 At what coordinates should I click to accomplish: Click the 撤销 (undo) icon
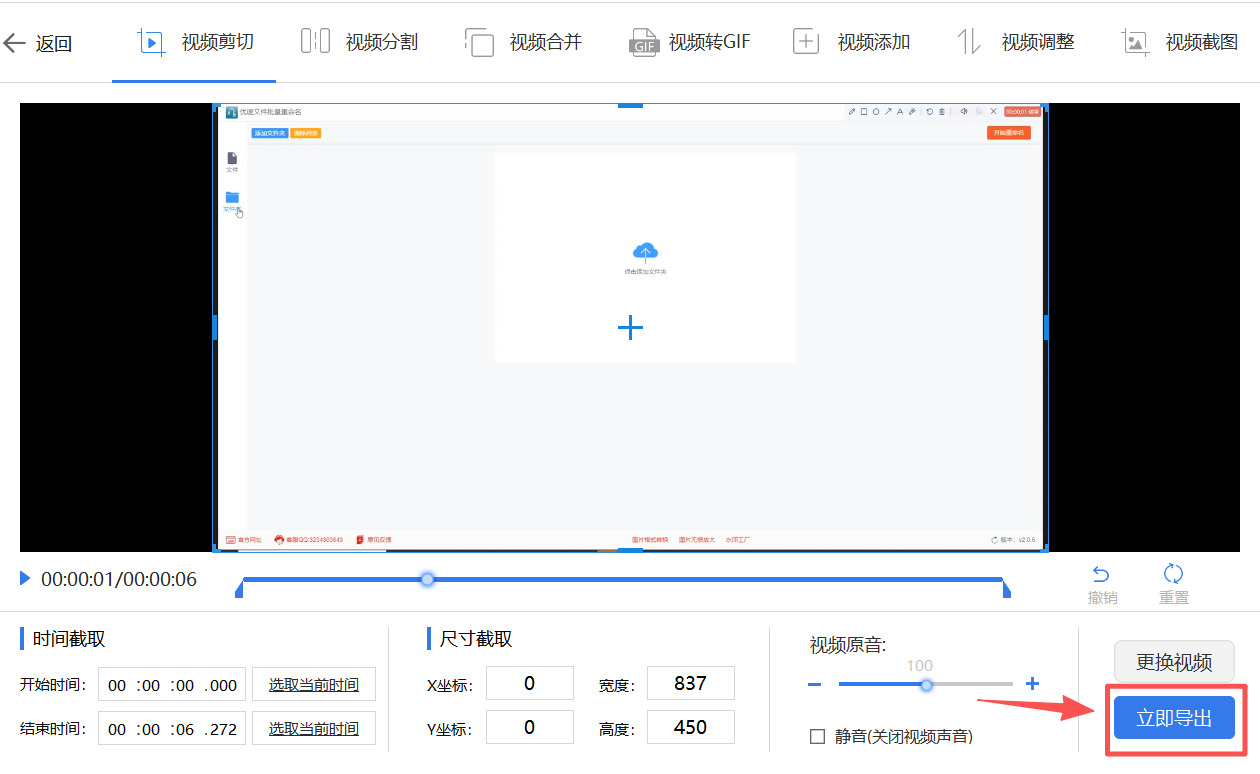pyautogui.click(x=1101, y=572)
